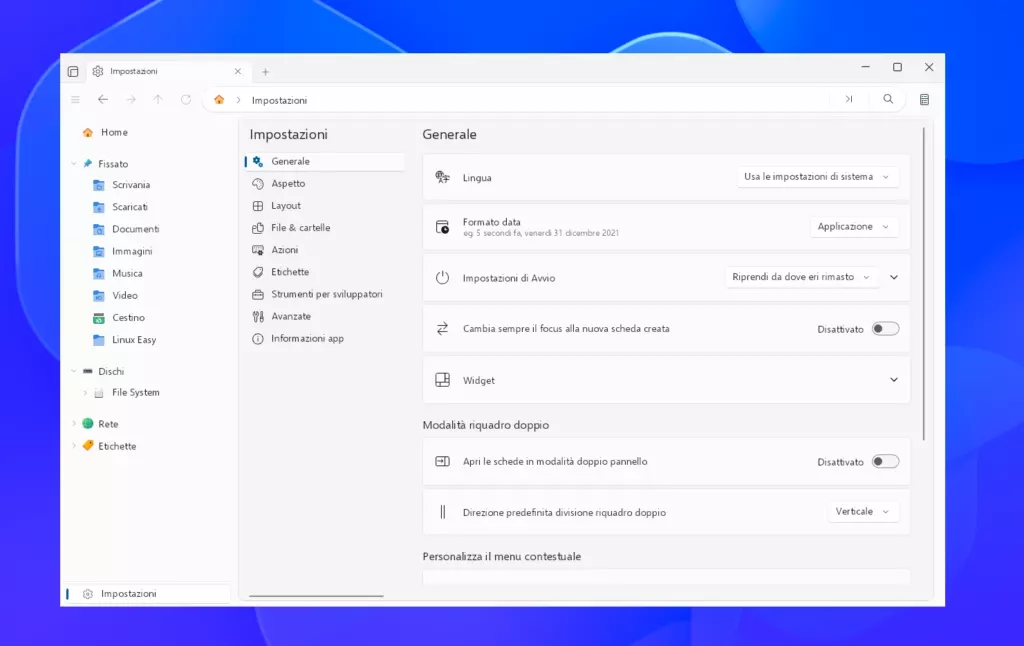Image resolution: width=1024 pixels, height=646 pixels.
Task: Open the Aspetto settings category
Action: click(x=325, y=184)
